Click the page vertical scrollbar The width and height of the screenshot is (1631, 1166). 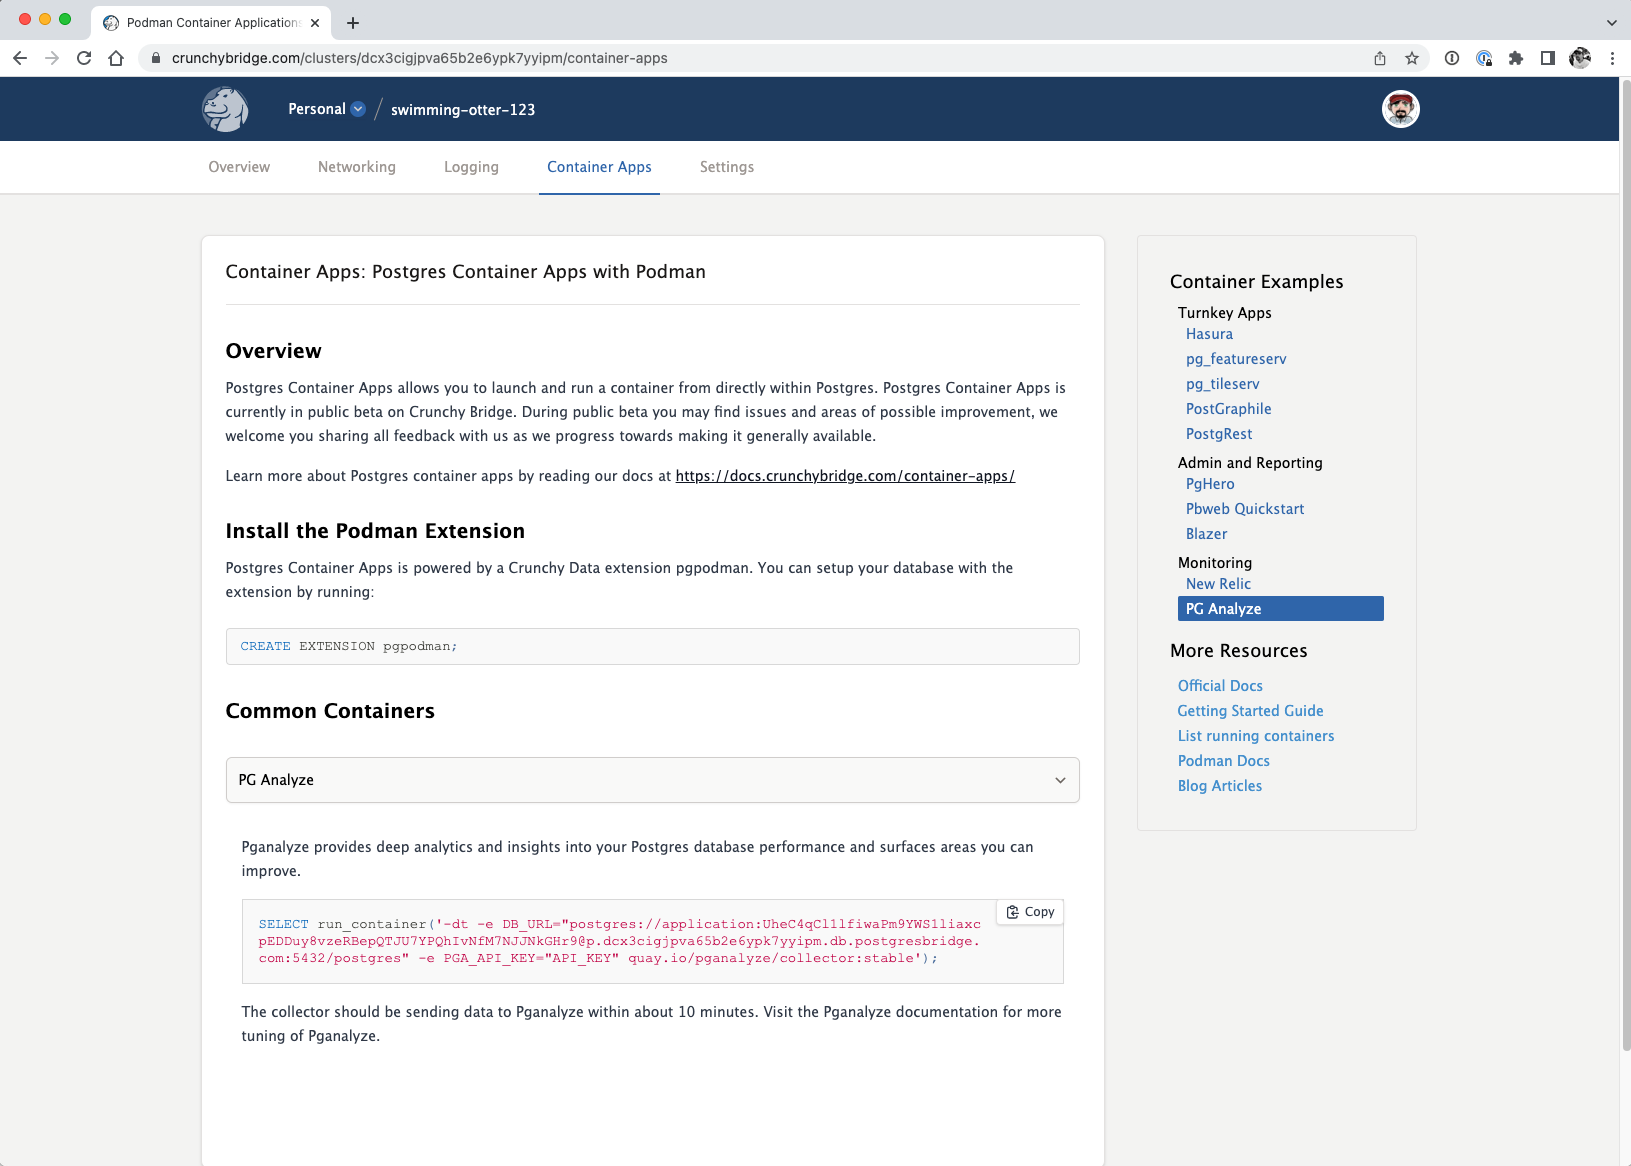1625,565
